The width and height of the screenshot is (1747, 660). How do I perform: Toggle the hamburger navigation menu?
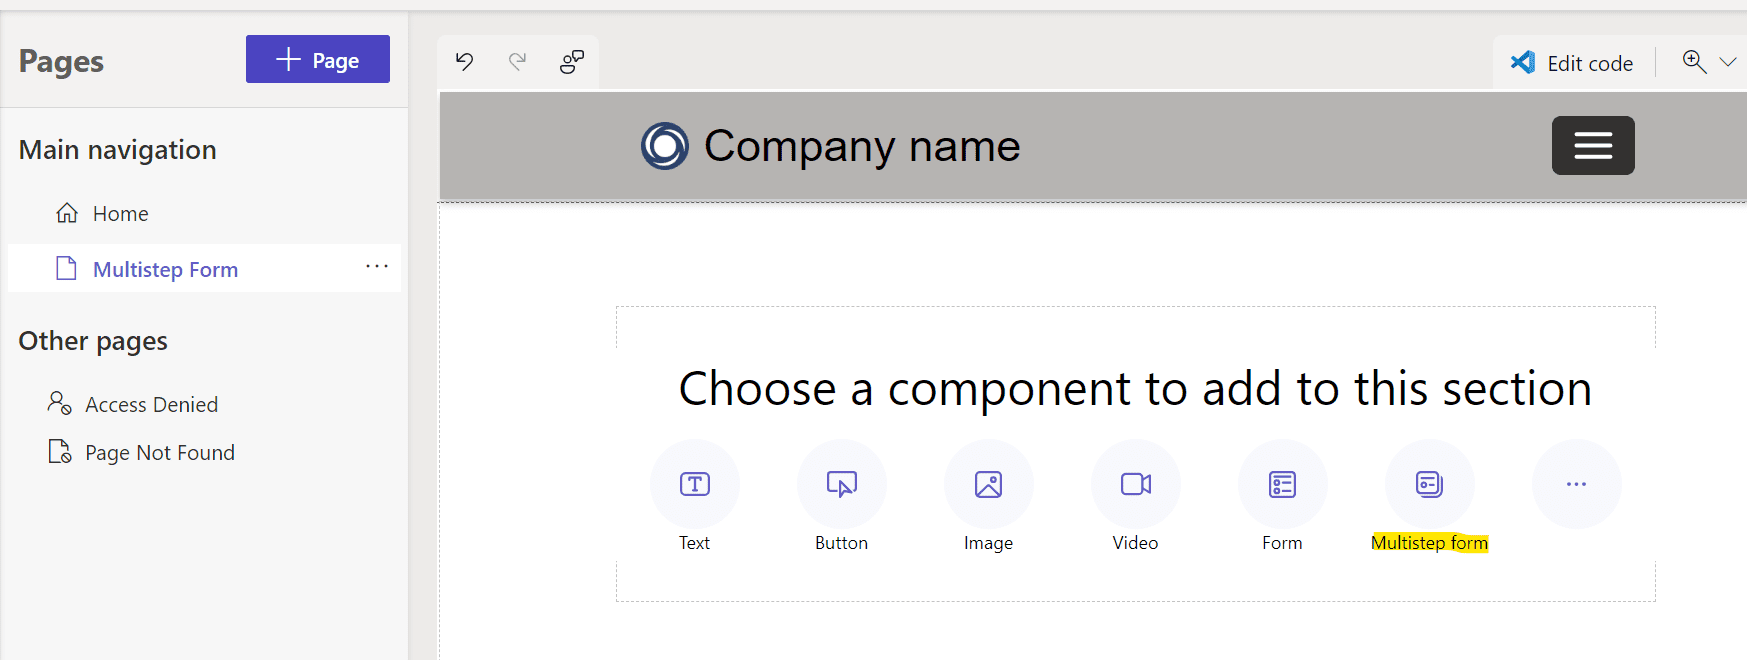(1593, 146)
